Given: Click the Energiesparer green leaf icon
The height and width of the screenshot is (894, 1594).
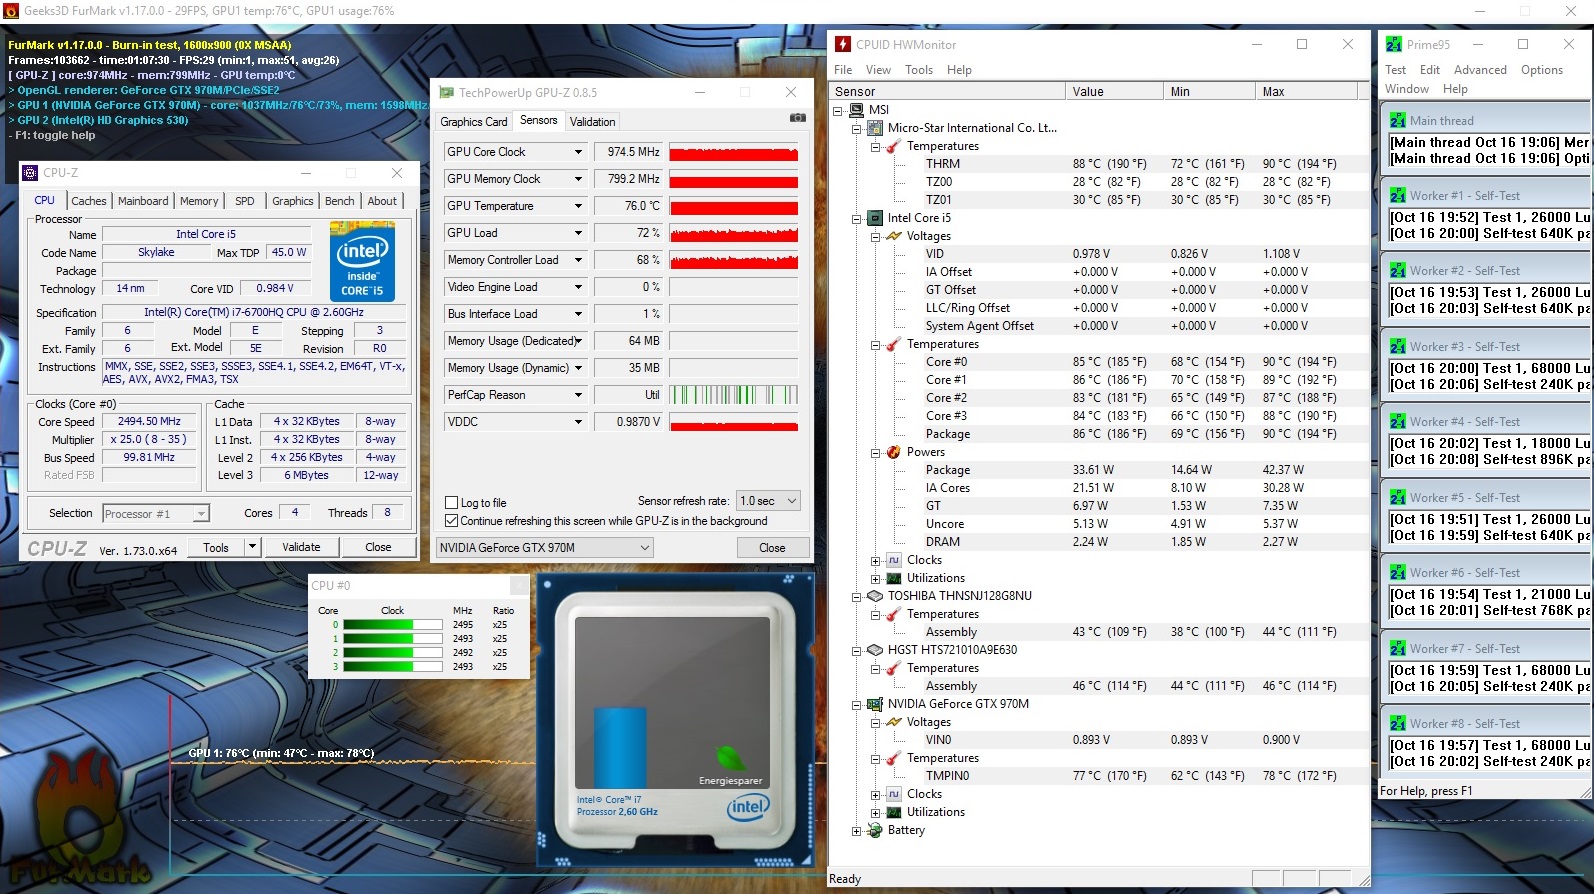Looking at the screenshot, I should 730,758.
